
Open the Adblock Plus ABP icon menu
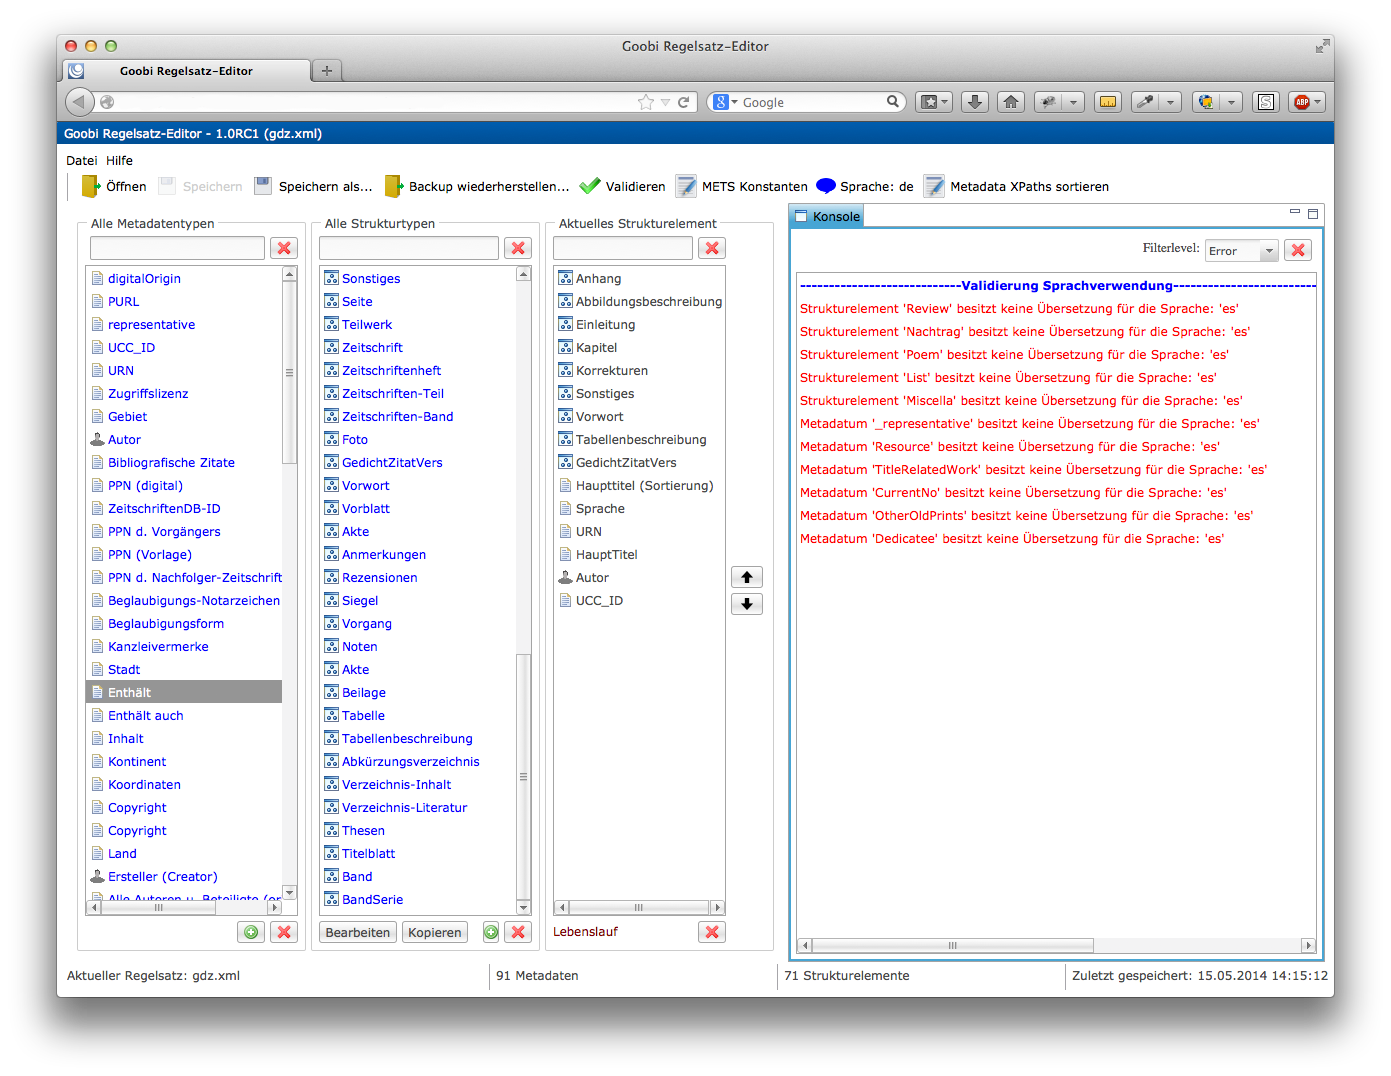(x=1307, y=102)
